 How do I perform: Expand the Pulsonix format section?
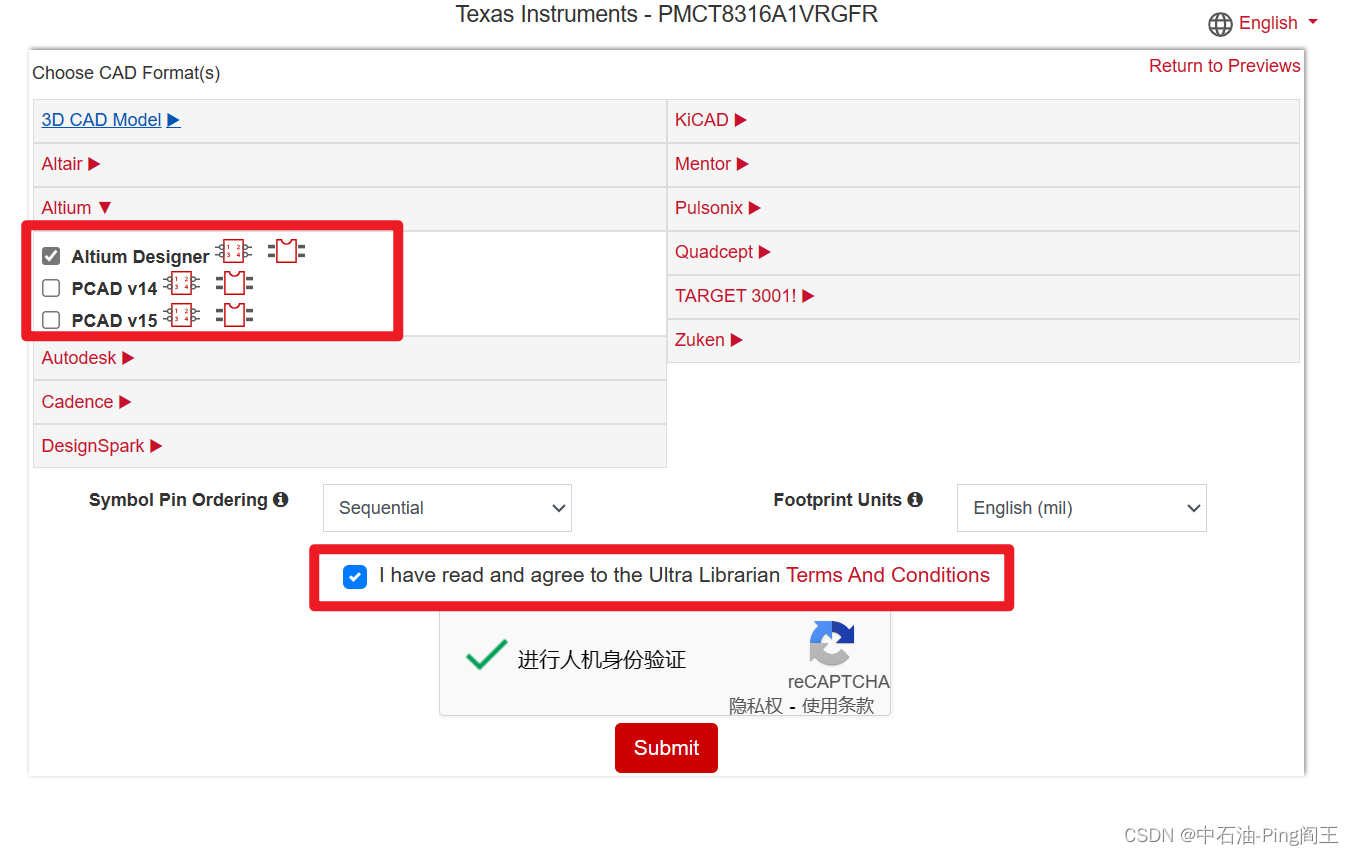[x=718, y=208]
